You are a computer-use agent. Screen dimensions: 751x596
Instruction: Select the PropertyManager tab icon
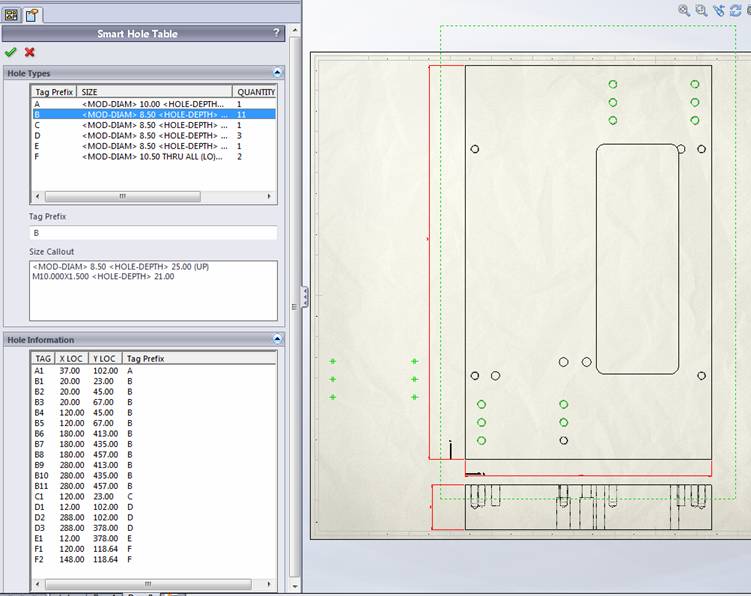(32, 14)
